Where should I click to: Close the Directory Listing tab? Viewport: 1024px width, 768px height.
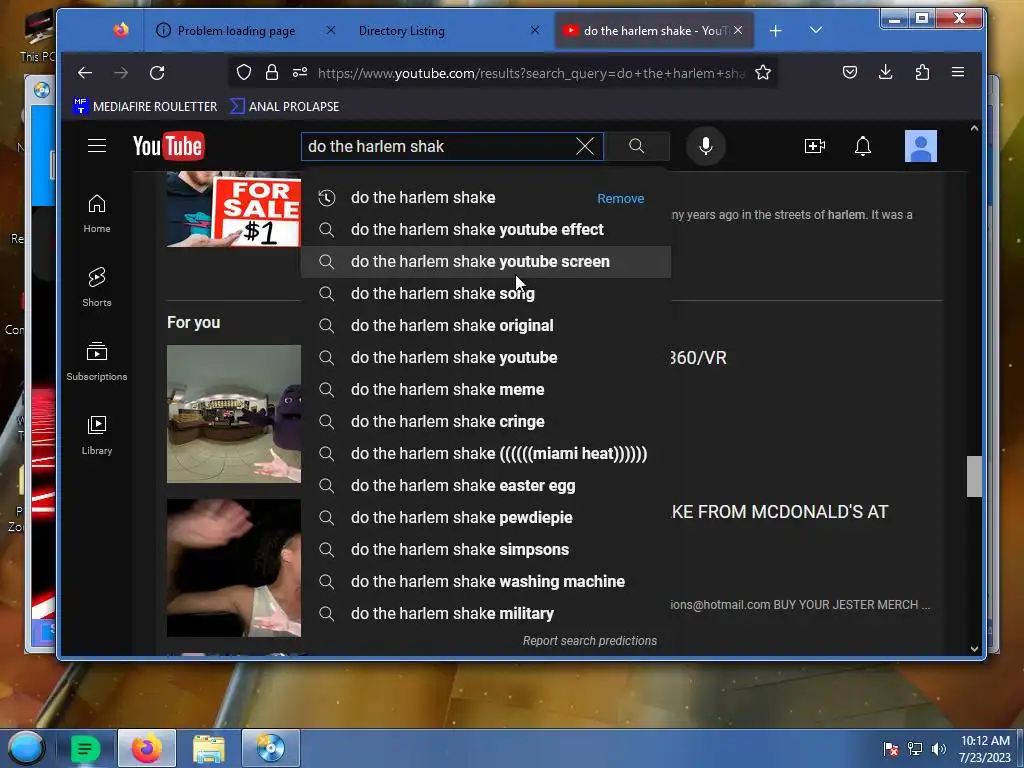535,31
